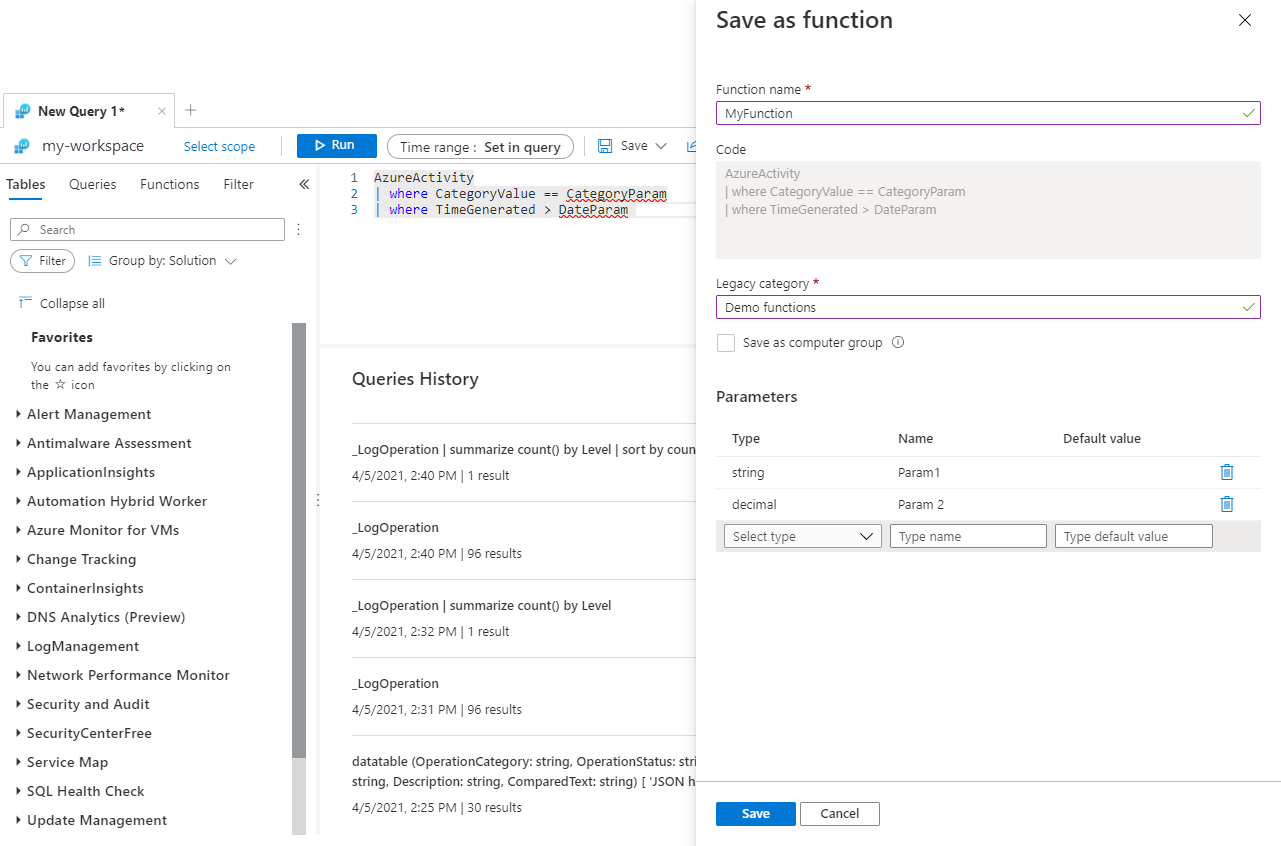The width and height of the screenshot is (1281, 846).
Task: Switch to the Functions tab
Action: (169, 184)
